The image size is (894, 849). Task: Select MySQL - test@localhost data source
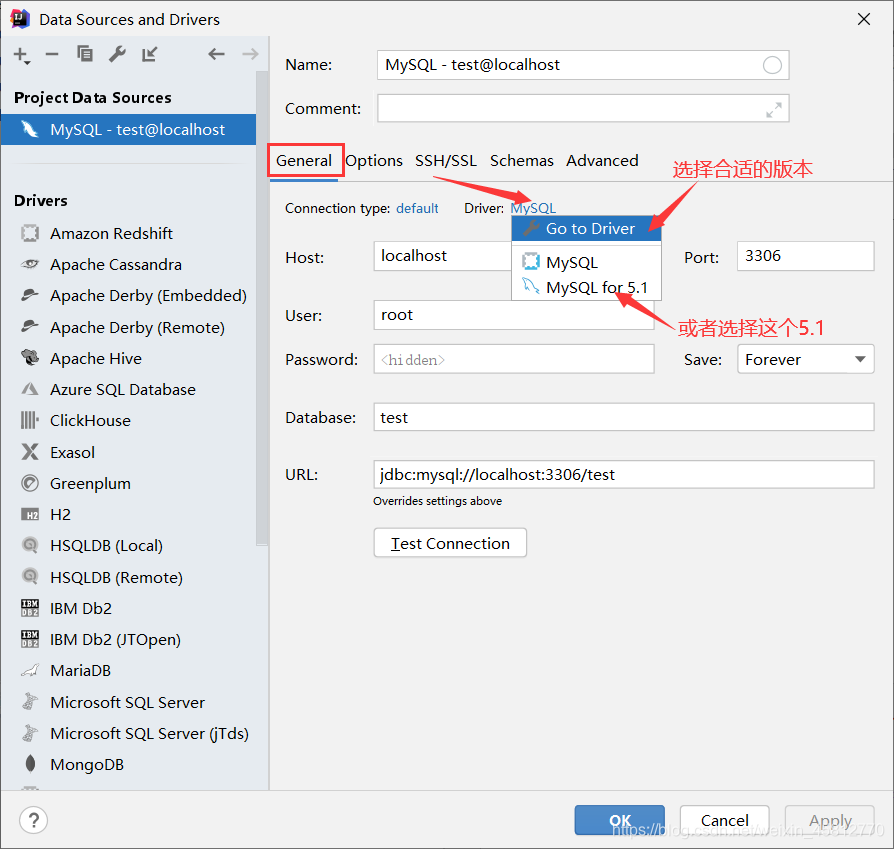(128, 129)
